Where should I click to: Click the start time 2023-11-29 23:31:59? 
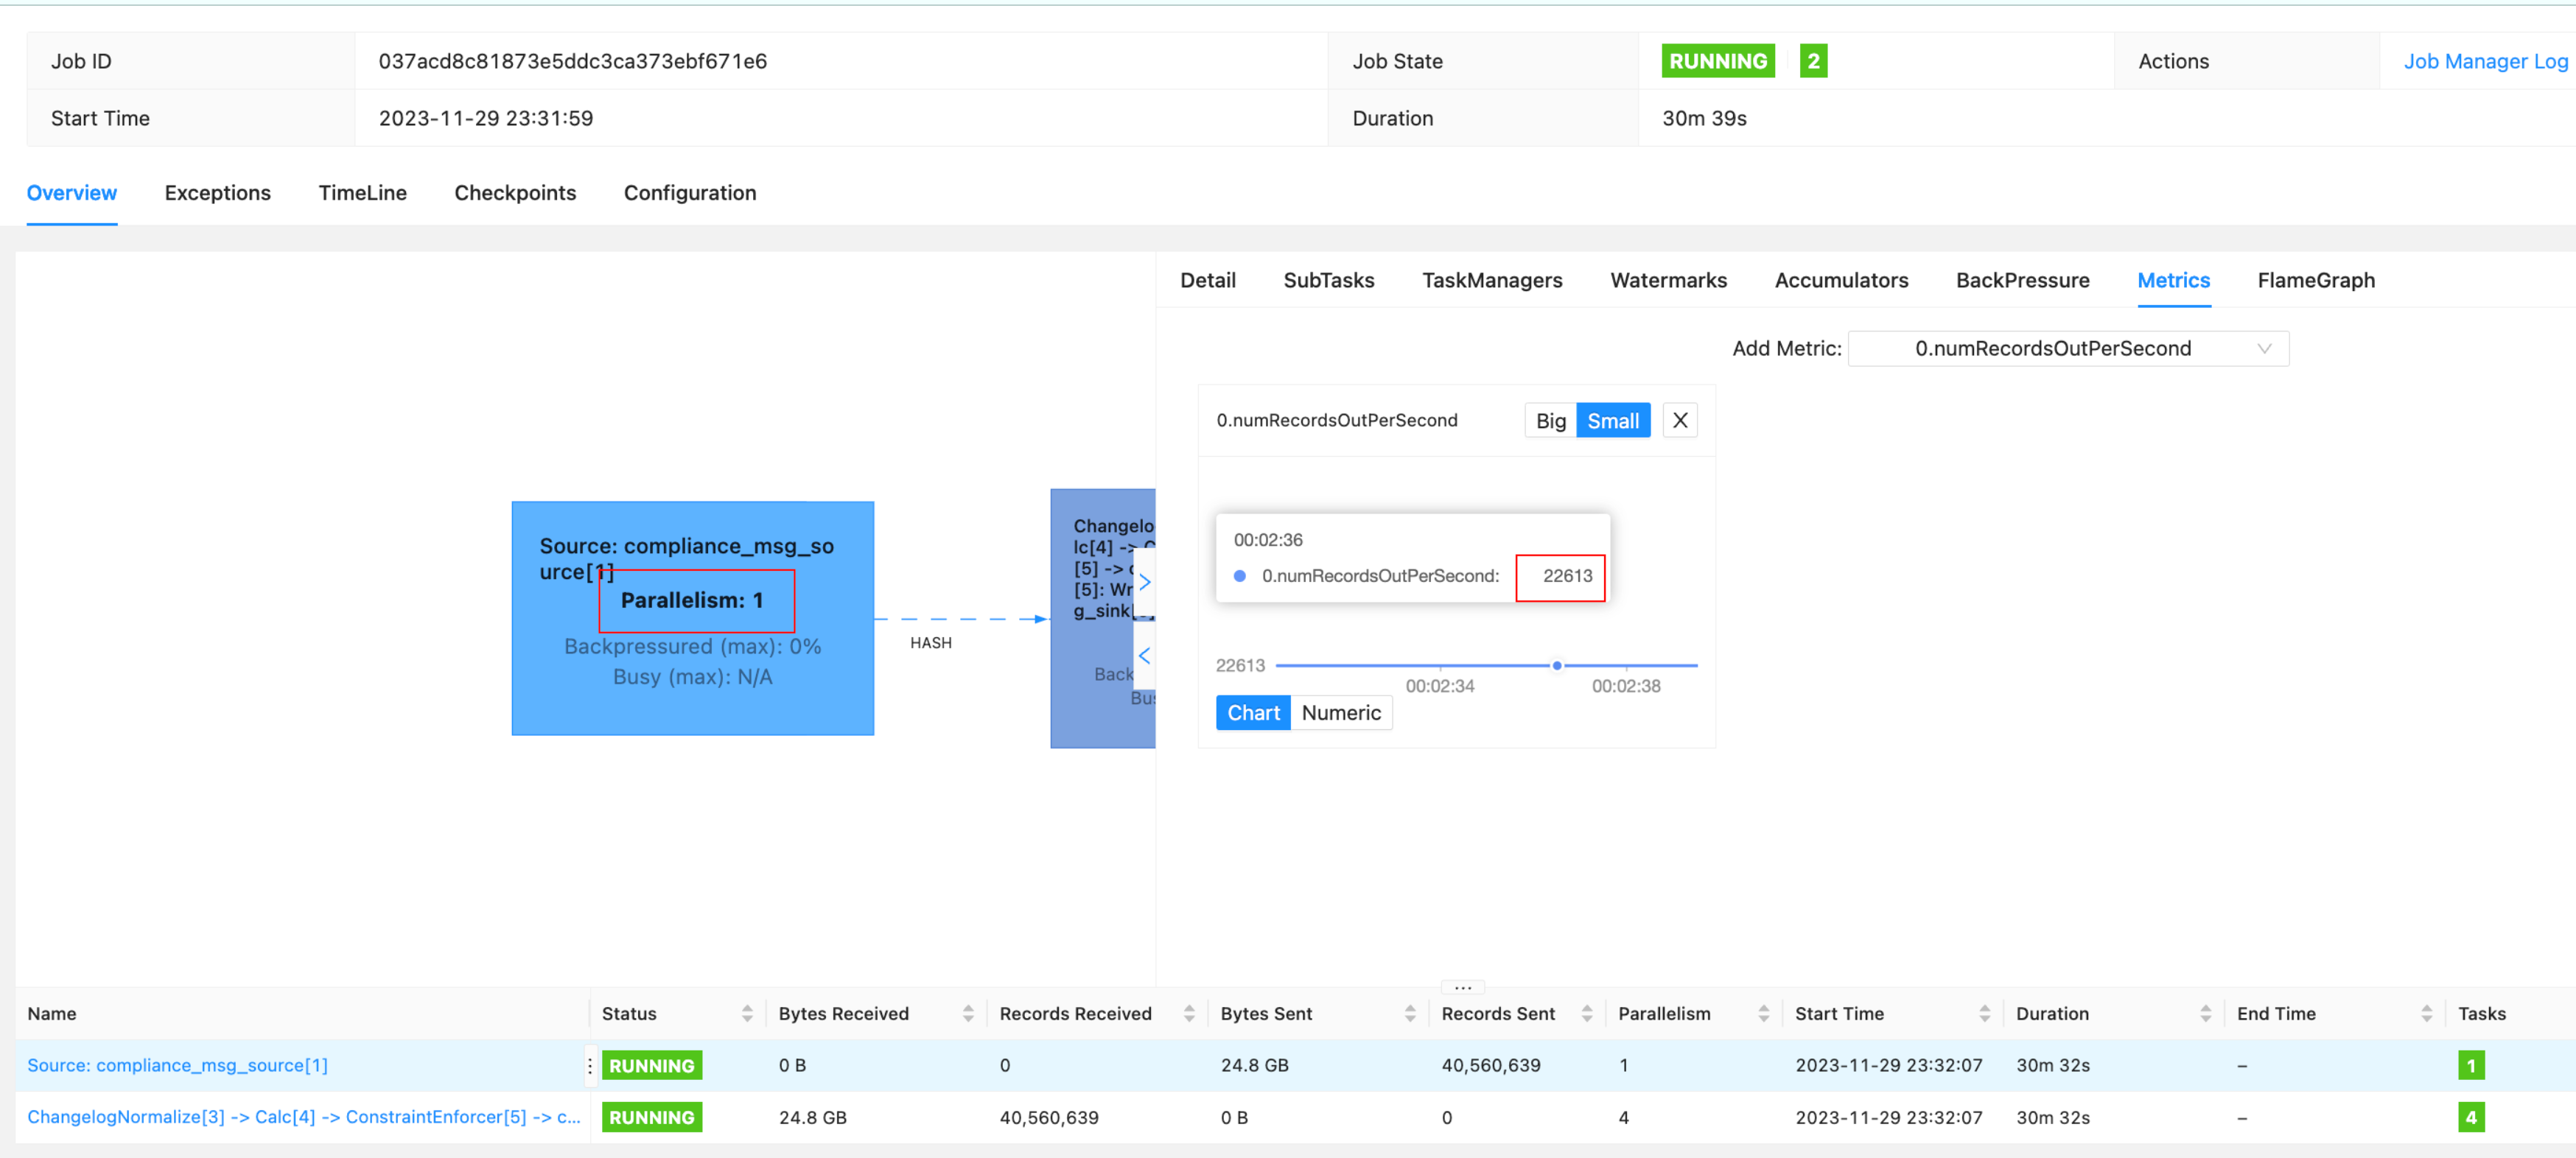[485, 118]
